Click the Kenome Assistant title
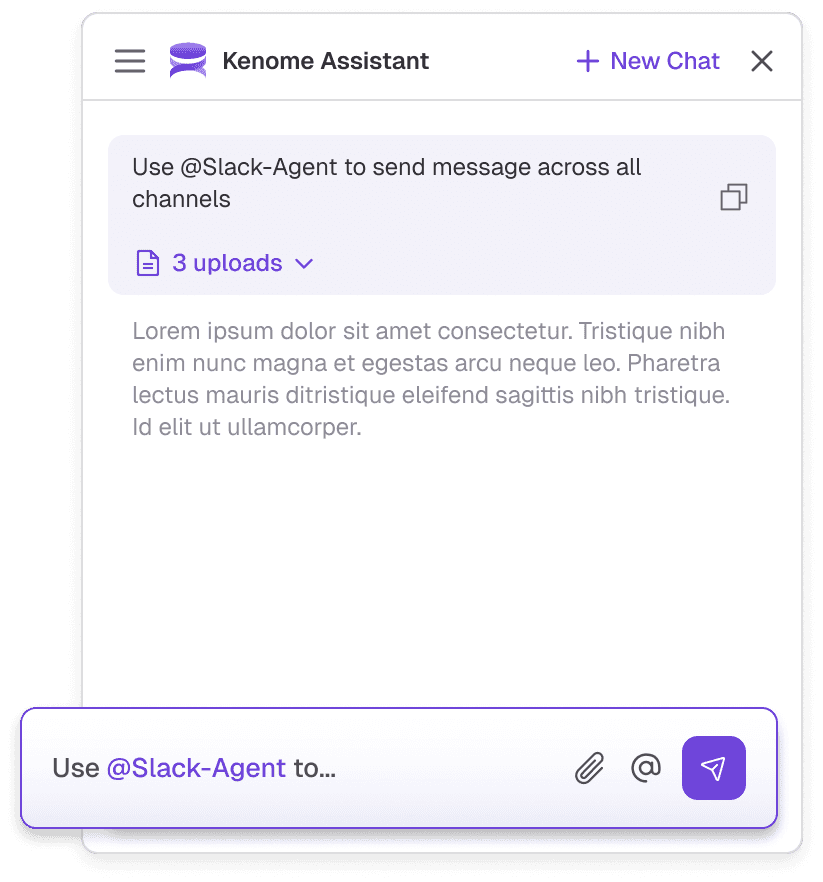 point(326,61)
